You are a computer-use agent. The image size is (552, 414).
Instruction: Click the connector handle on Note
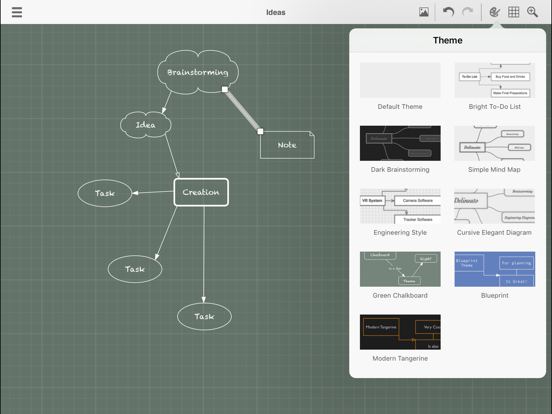[x=260, y=131]
